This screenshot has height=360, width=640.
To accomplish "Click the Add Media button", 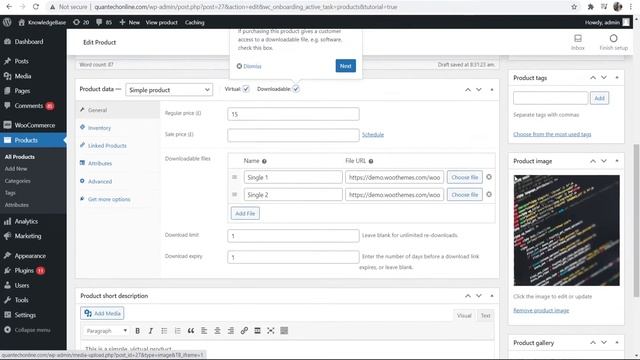I will click(x=102, y=313).
